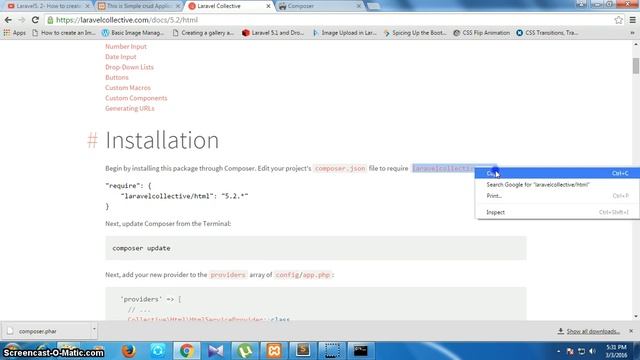Open the downloaded composer.phar file
640x360 pixels.
click(x=45, y=331)
